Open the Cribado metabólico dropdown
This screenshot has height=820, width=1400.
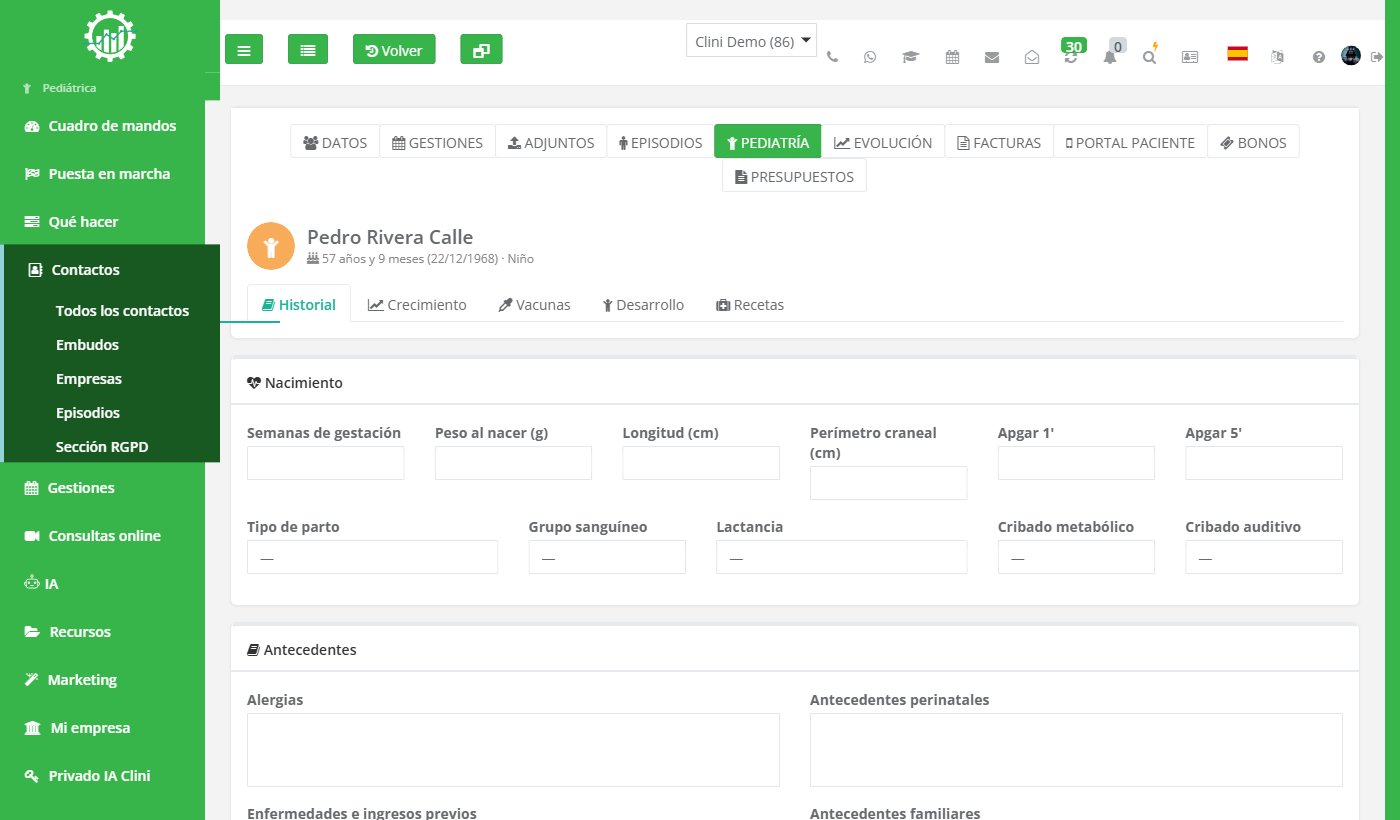[x=1076, y=557]
